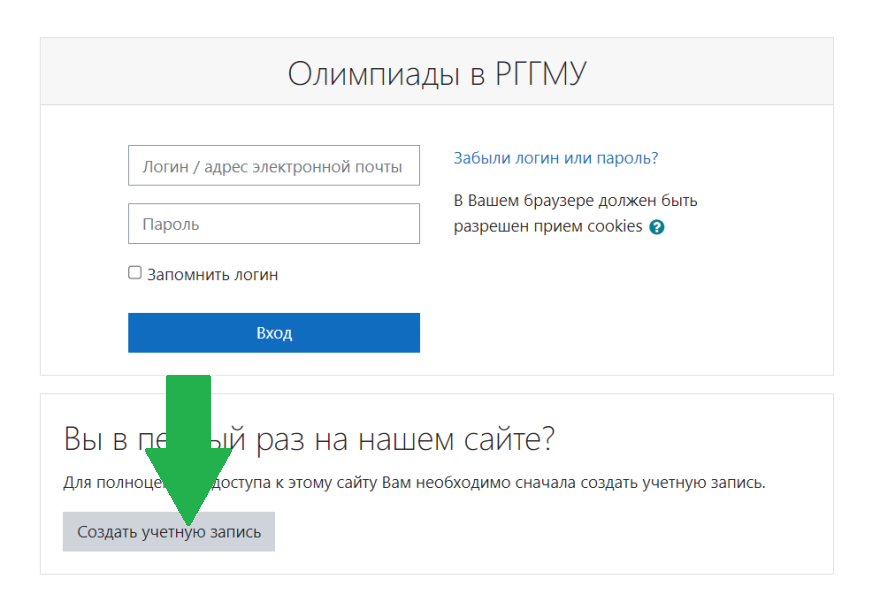Click the cookies notice text В Вашем браузере

[x=575, y=213]
